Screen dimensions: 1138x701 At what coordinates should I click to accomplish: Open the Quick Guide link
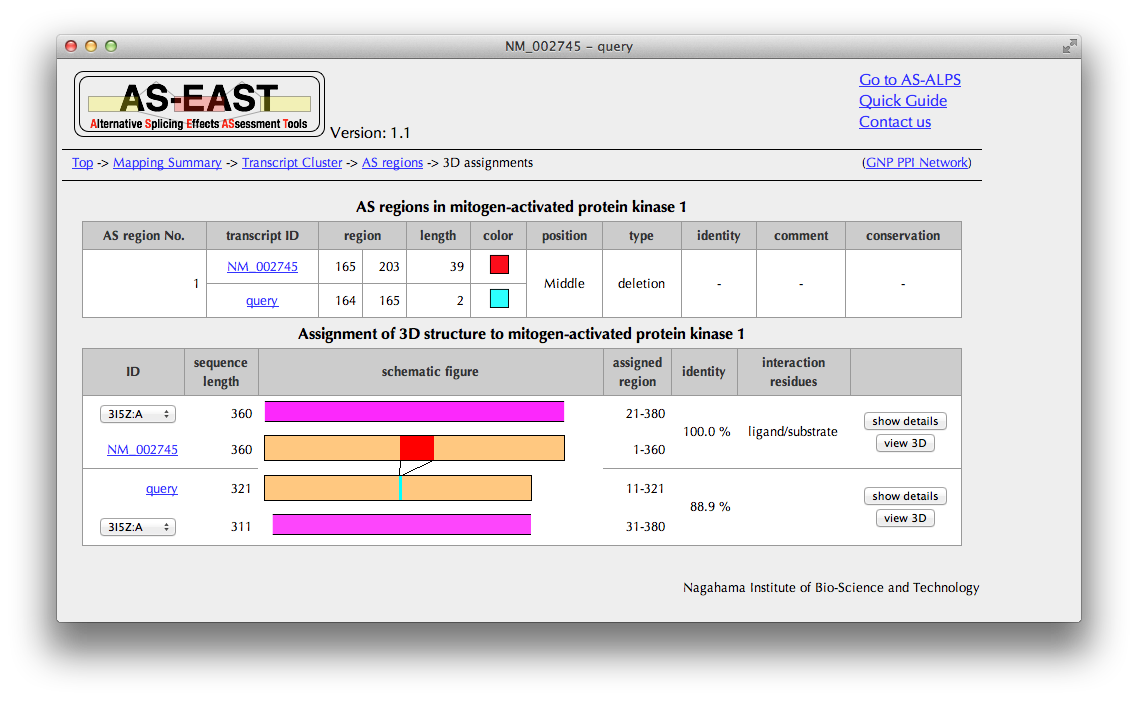[902, 101]
